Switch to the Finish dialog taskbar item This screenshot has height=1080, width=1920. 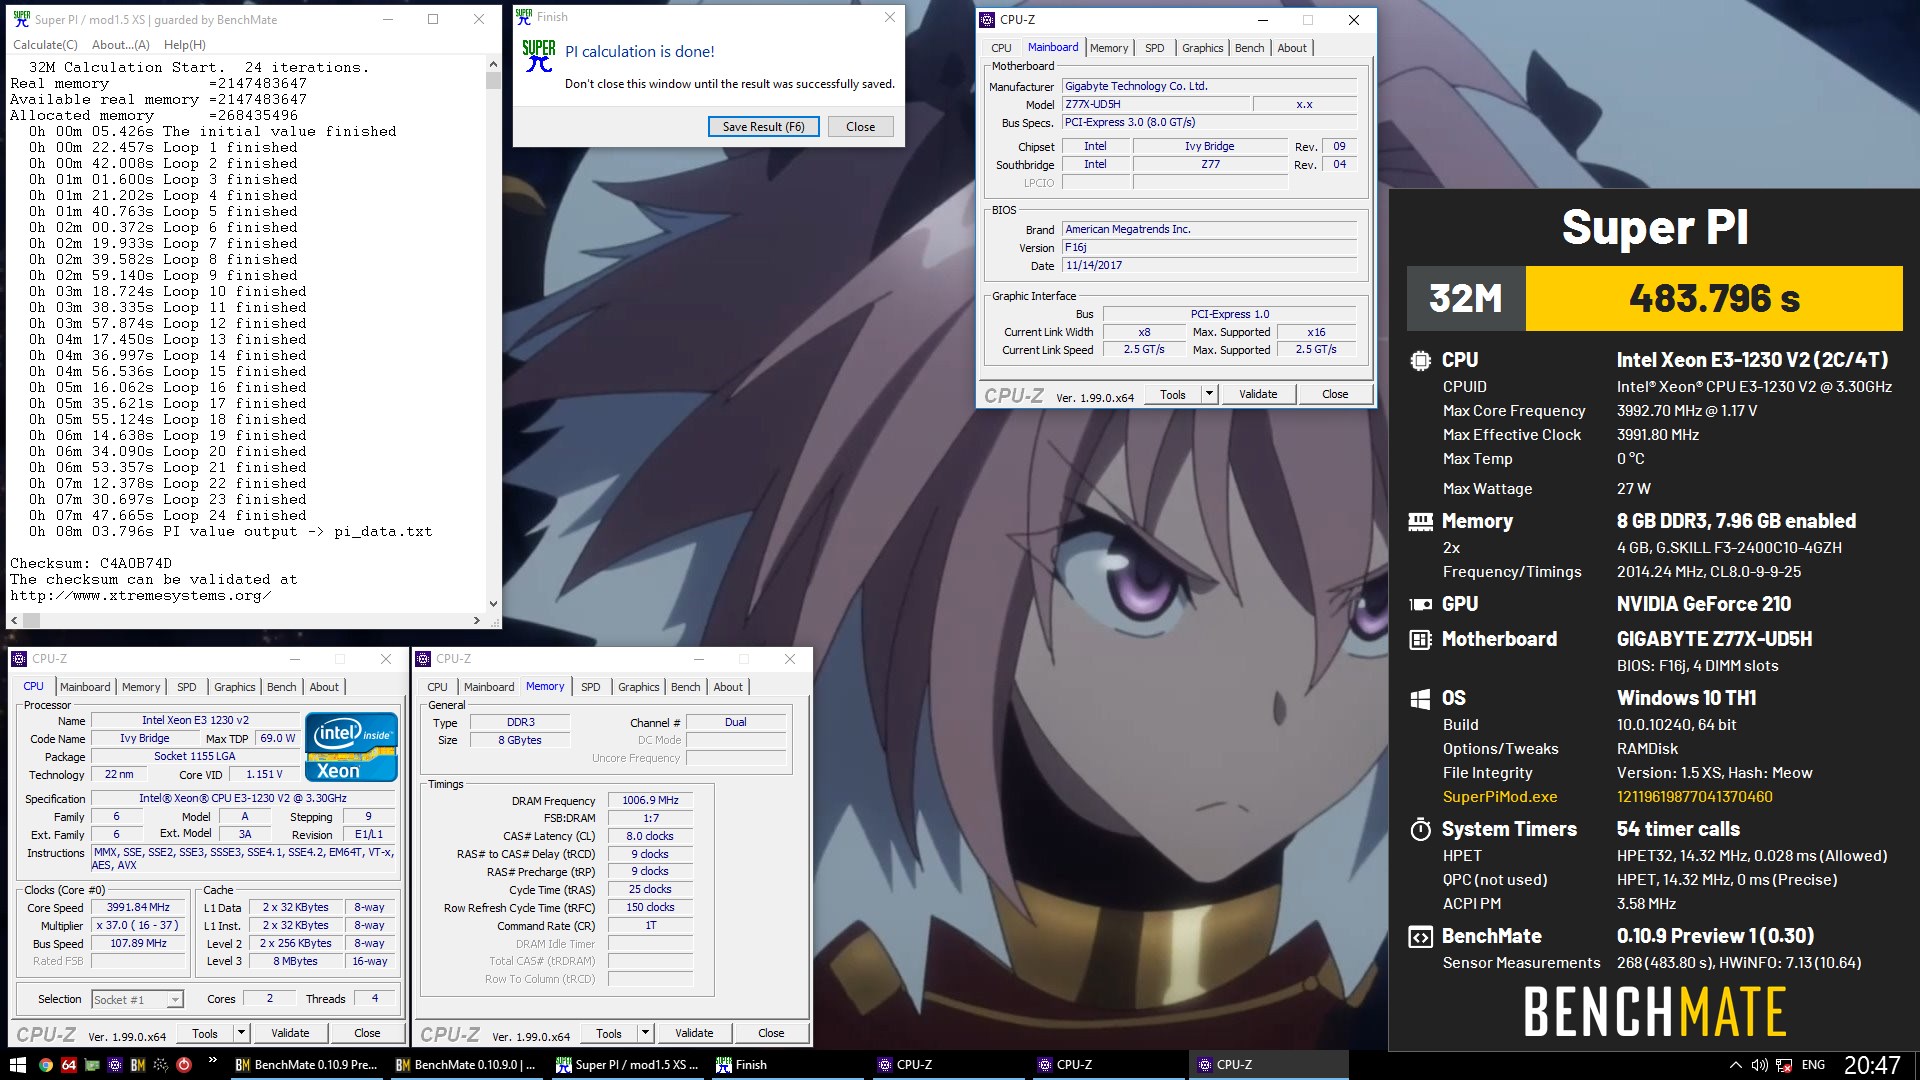coord(787,1065)
